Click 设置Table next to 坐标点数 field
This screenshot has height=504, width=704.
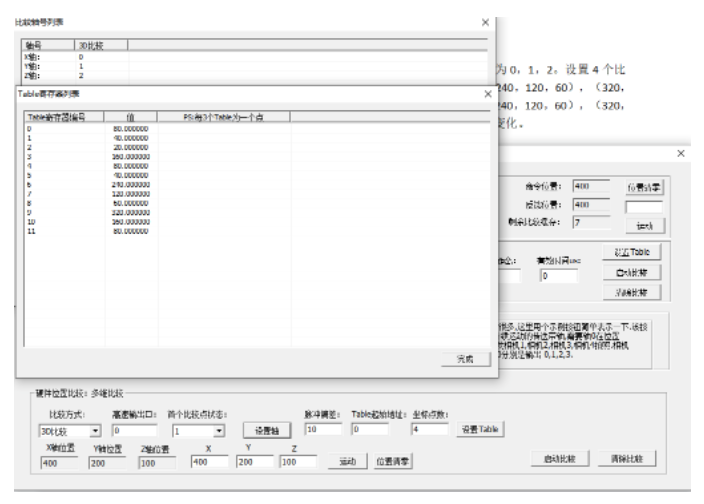tap(480, 429)
